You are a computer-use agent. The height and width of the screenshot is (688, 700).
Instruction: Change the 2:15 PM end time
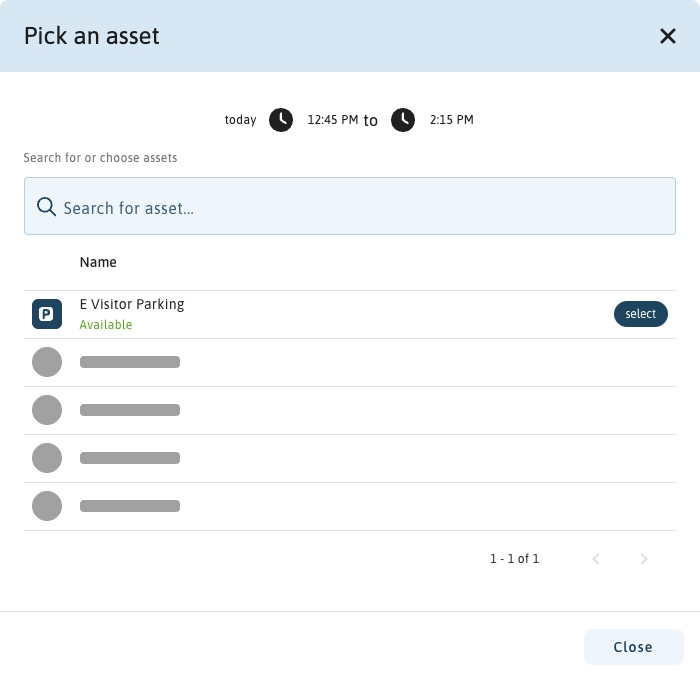pos(451,120)
